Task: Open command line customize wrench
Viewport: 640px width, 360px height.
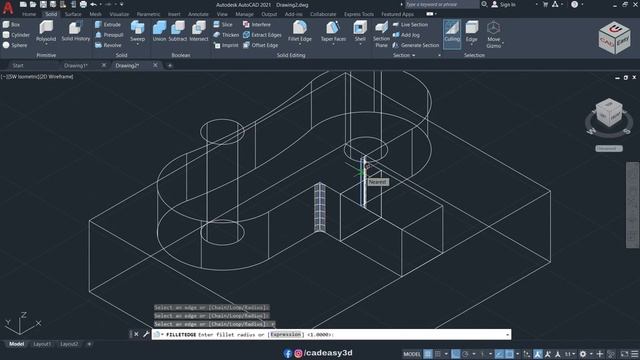Action: coord(146,334)
